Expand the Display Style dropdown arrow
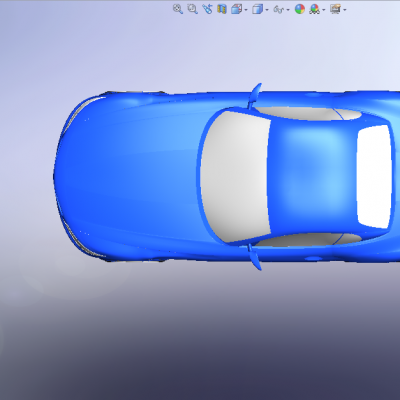This screenshot has width=400, height=400. click(267, 10)
